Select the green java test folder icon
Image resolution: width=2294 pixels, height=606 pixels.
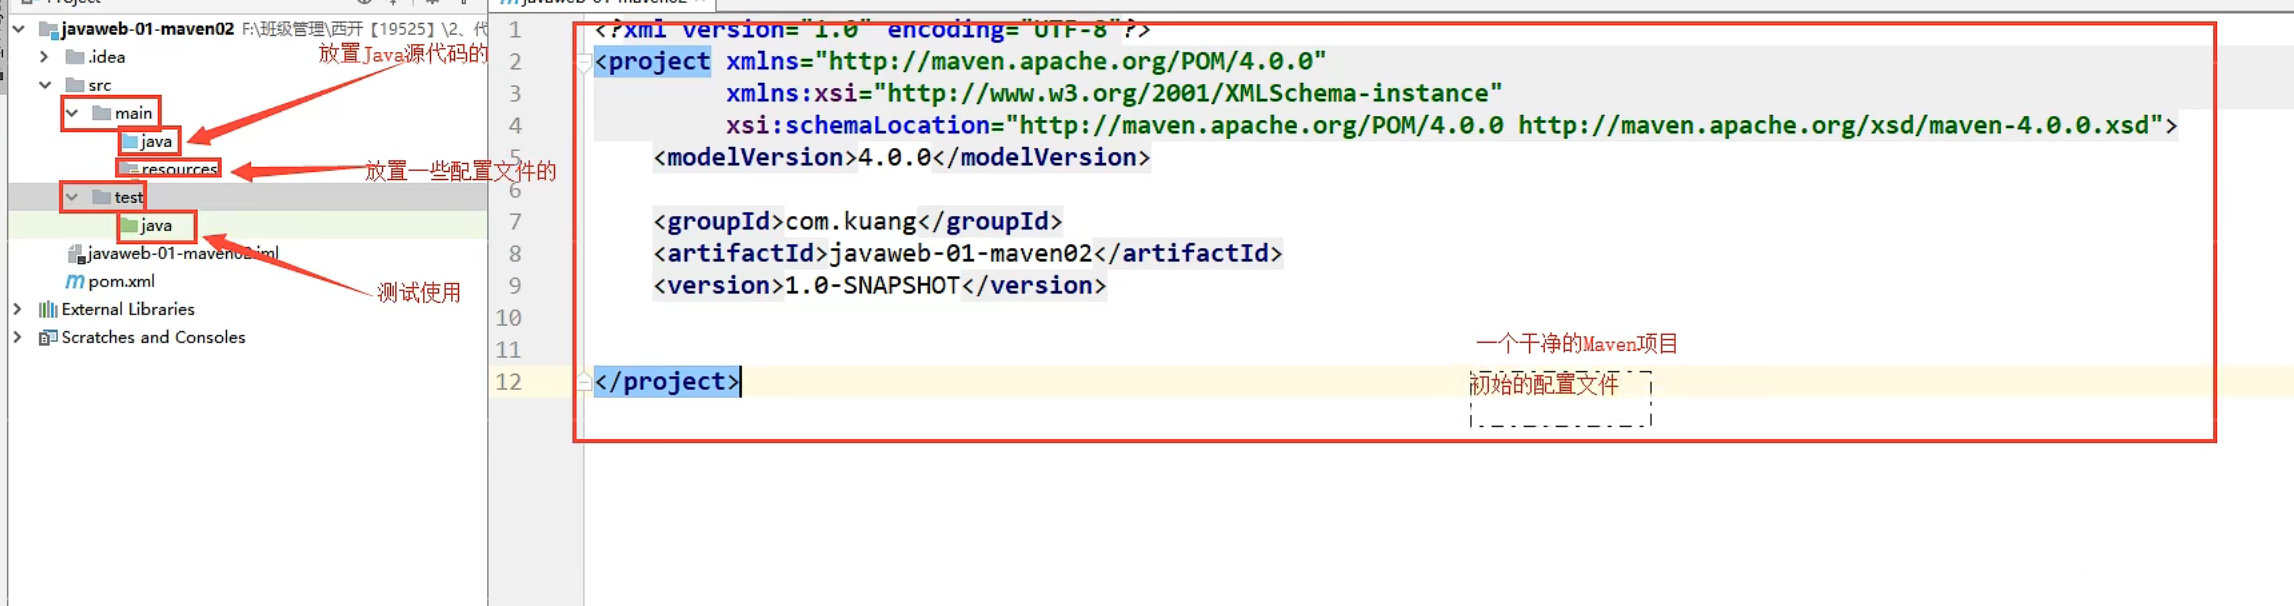[x=129, y=225]
